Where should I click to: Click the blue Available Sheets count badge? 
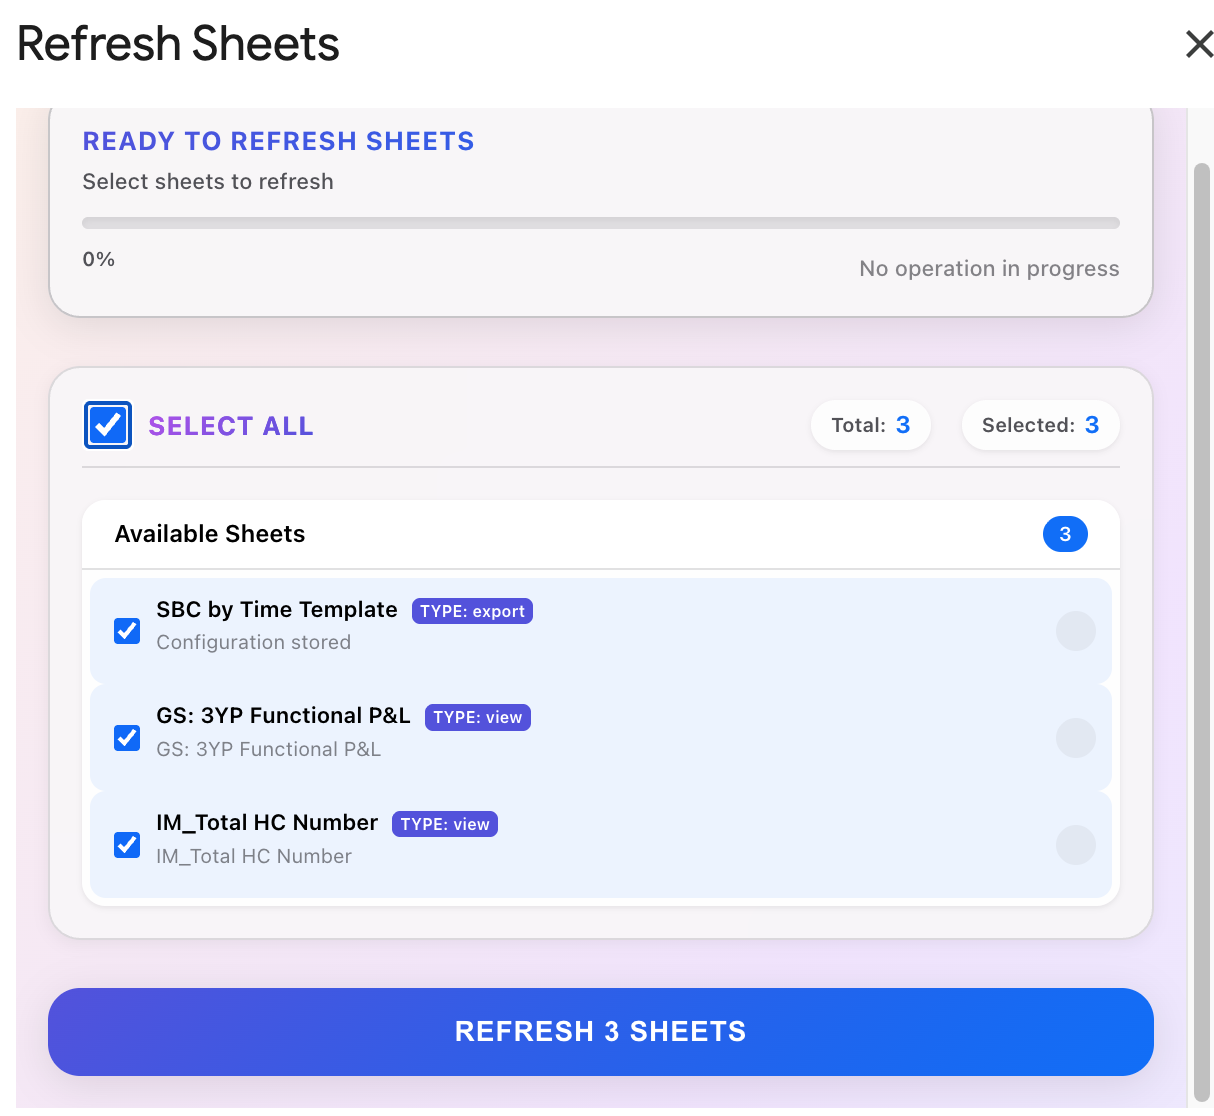[1065, 534]
